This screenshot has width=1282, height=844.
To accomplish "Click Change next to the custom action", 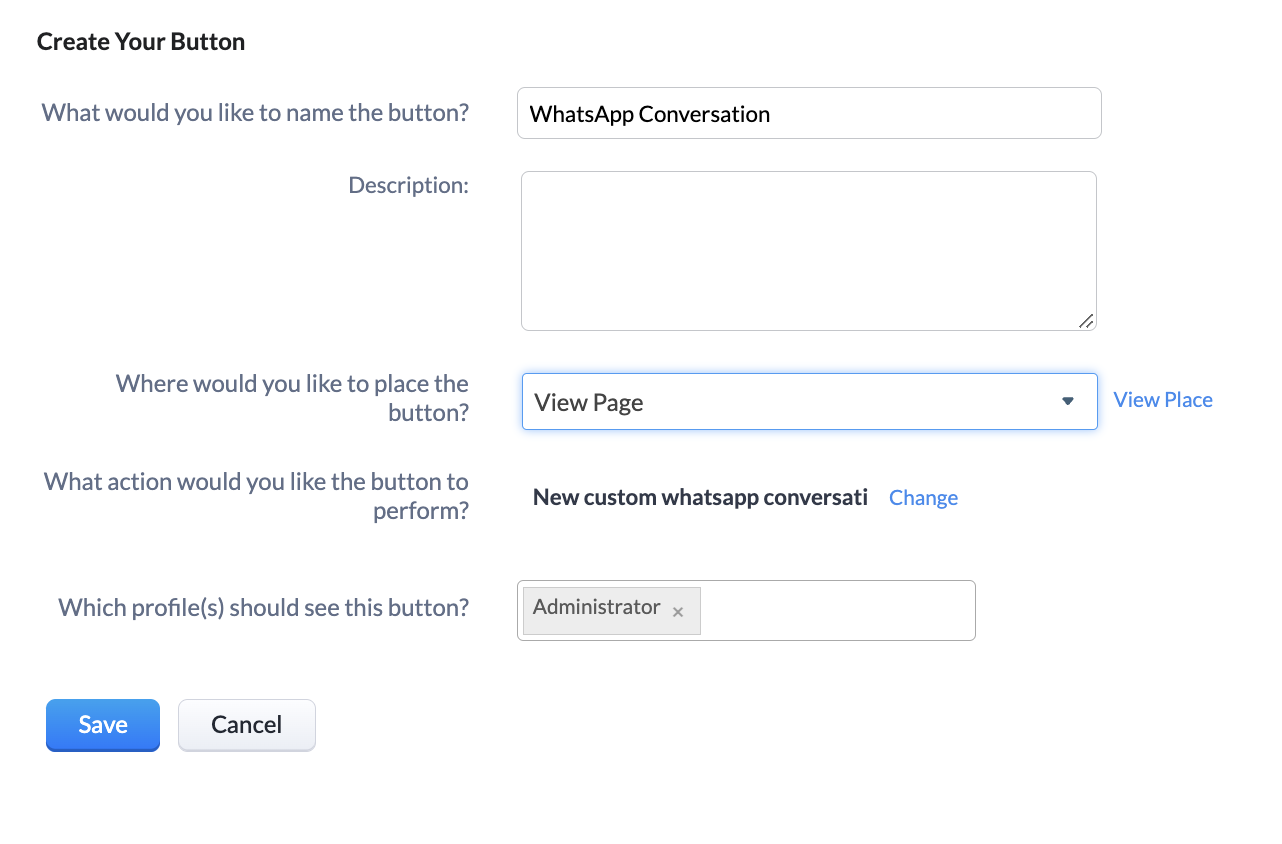I will click(x=923, y=498).
